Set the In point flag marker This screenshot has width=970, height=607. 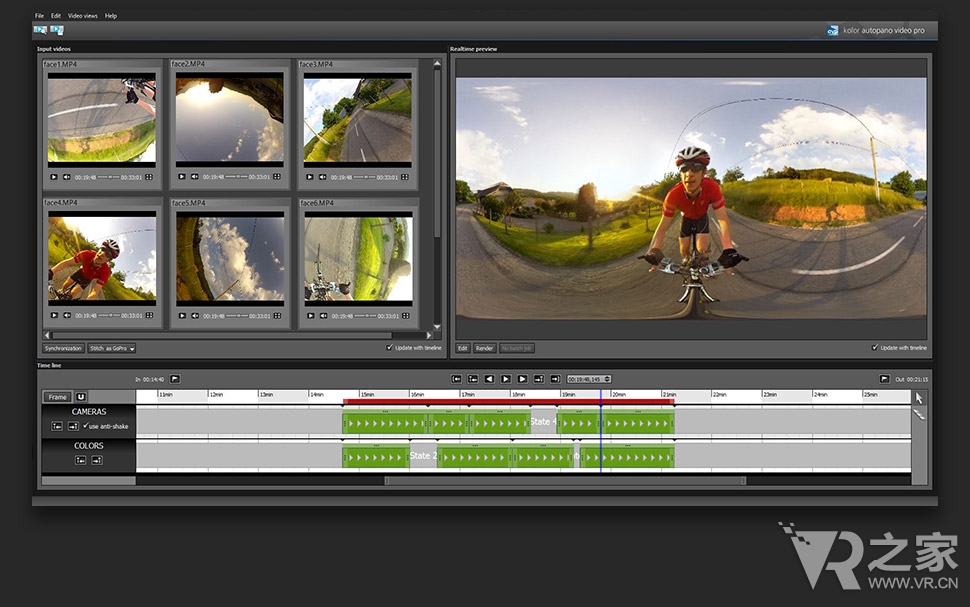[175, 379]
